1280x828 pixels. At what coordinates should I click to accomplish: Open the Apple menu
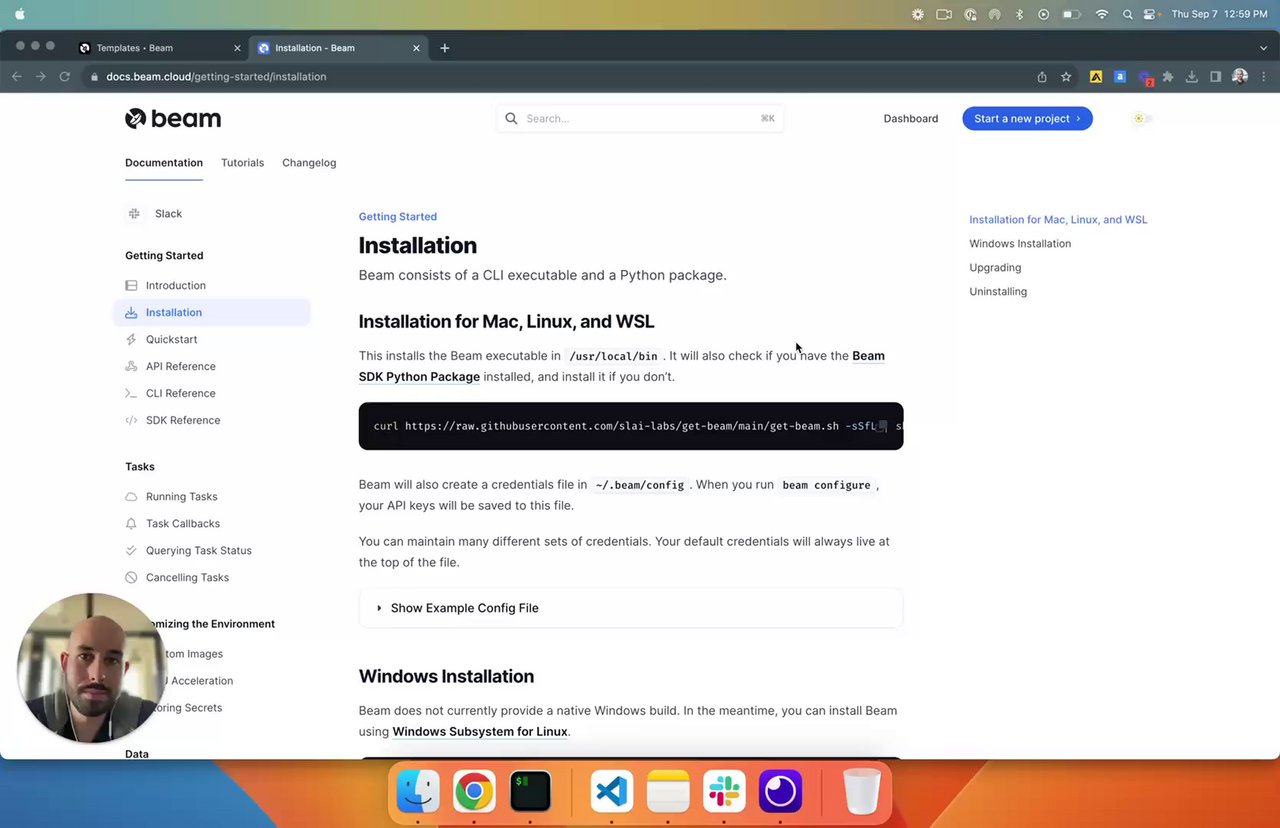click(20, 14)
